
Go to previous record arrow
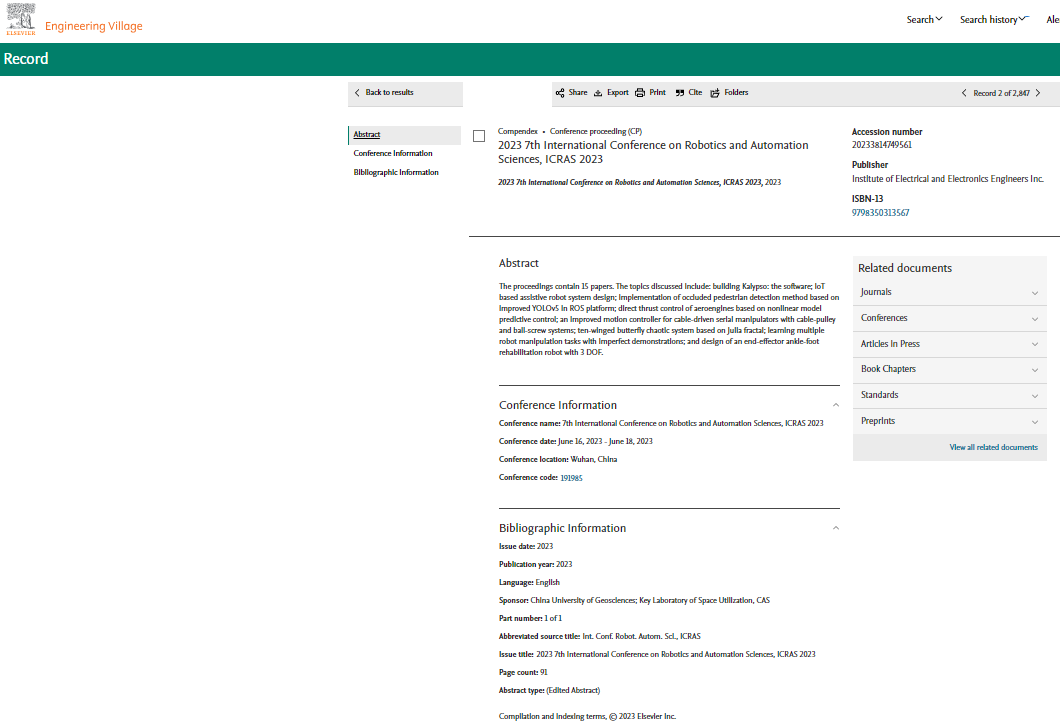(964, 93)
